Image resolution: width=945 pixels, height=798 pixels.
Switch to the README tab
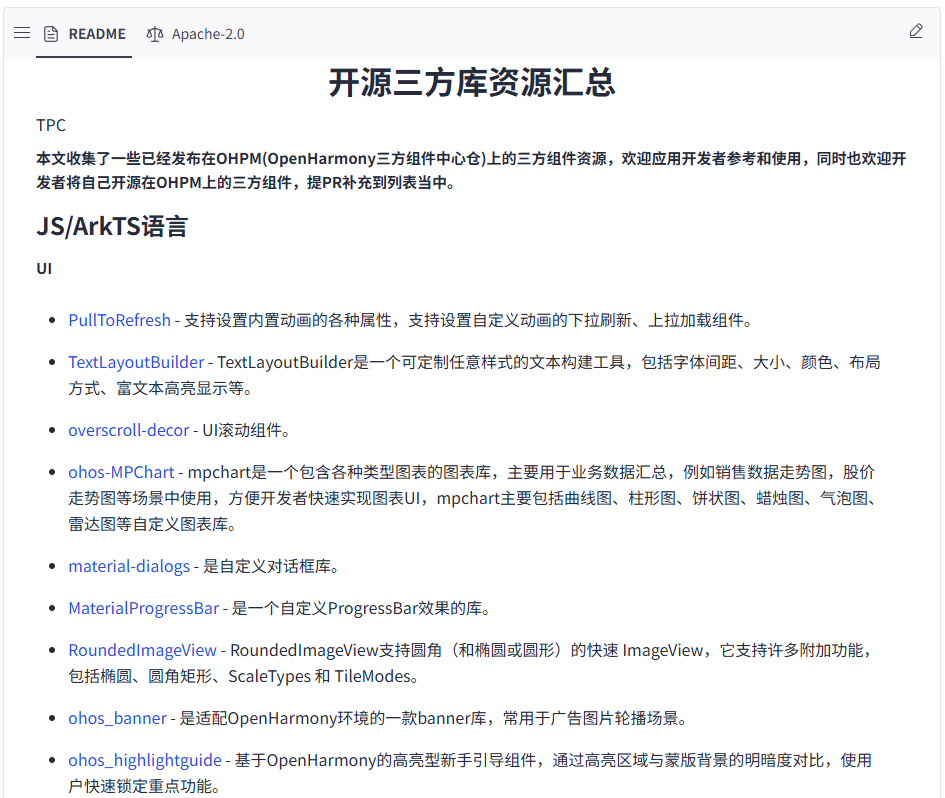pyautogui.click(x=84, y=34)
